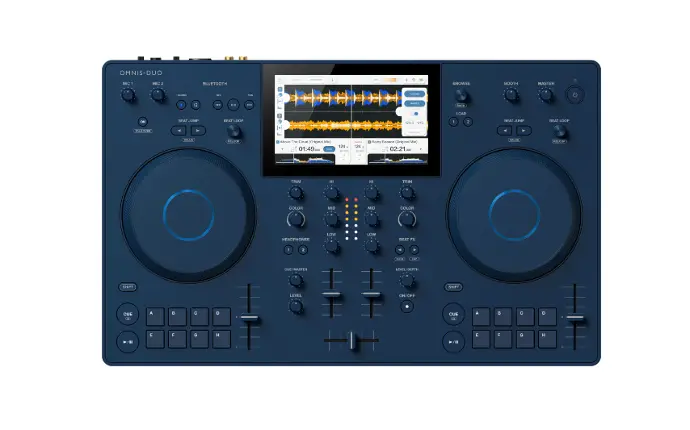Trigger left deck performance pad G
Image resolution: width=690 pixels, height=430 pixels.
(199, 339)
